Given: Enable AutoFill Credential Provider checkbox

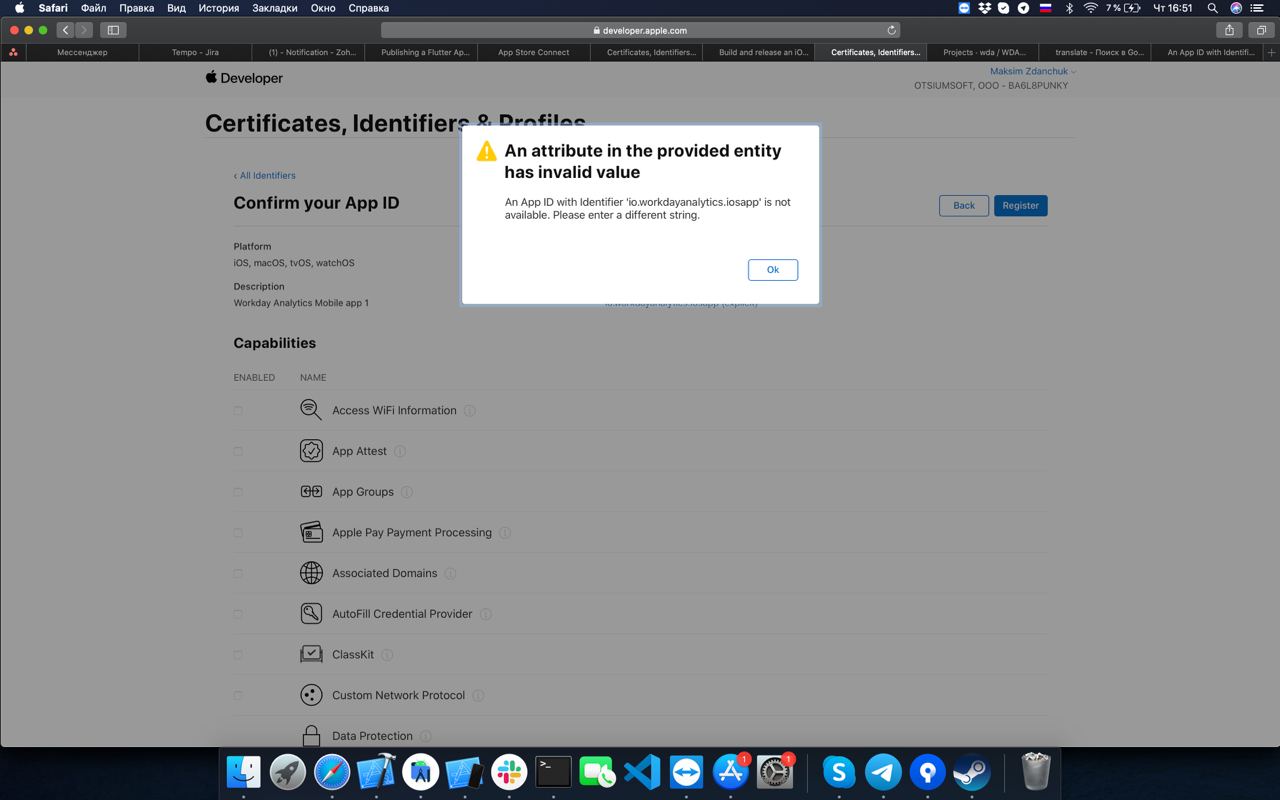Looking at the screenshot, I should click(x=238, y=614).
